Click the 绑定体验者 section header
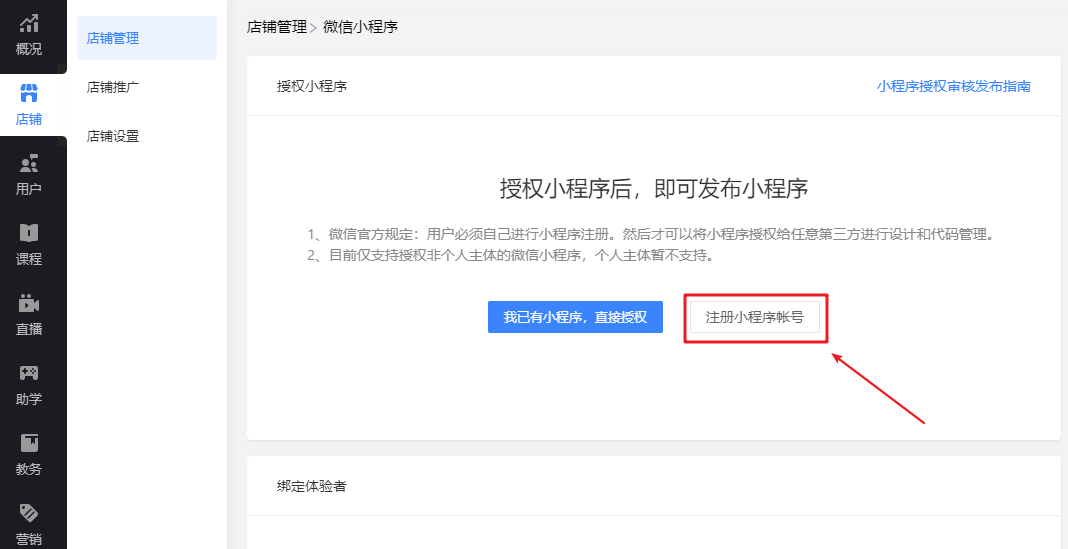This screenshot has height=549, width=1068. point(312,486)
